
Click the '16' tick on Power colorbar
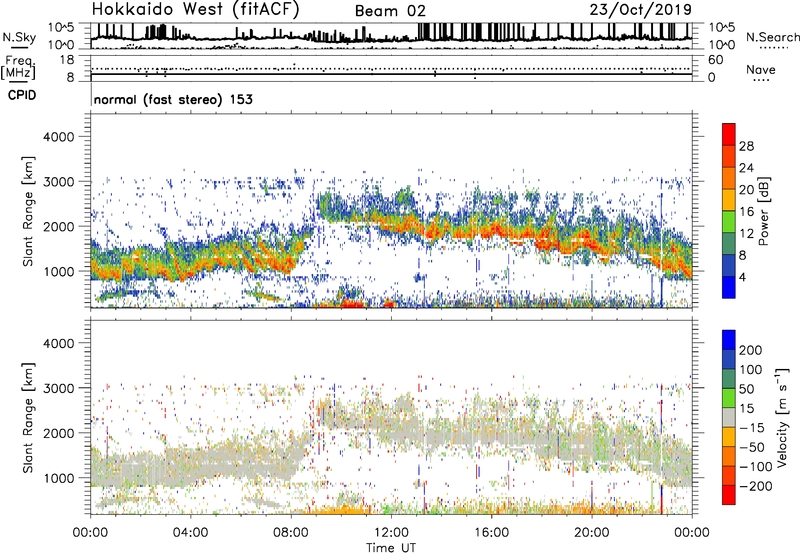coord(746,212)
